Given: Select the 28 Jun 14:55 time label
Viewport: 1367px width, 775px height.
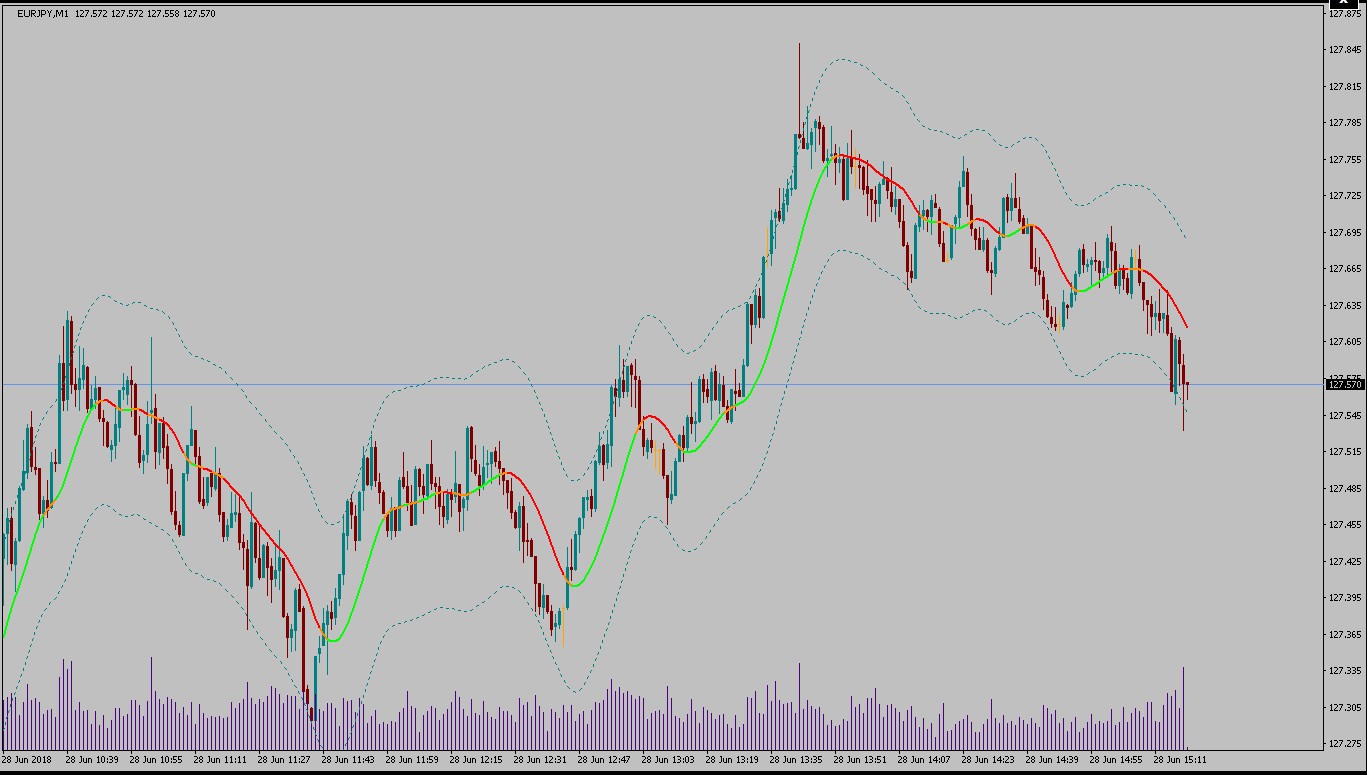Looking at the screenshot, I should 1116,760.
